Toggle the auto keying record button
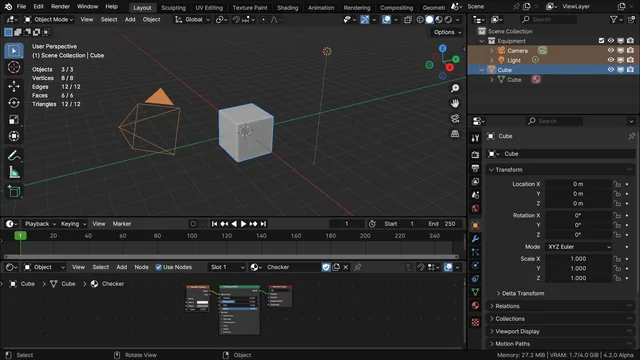 click(193, 224)
